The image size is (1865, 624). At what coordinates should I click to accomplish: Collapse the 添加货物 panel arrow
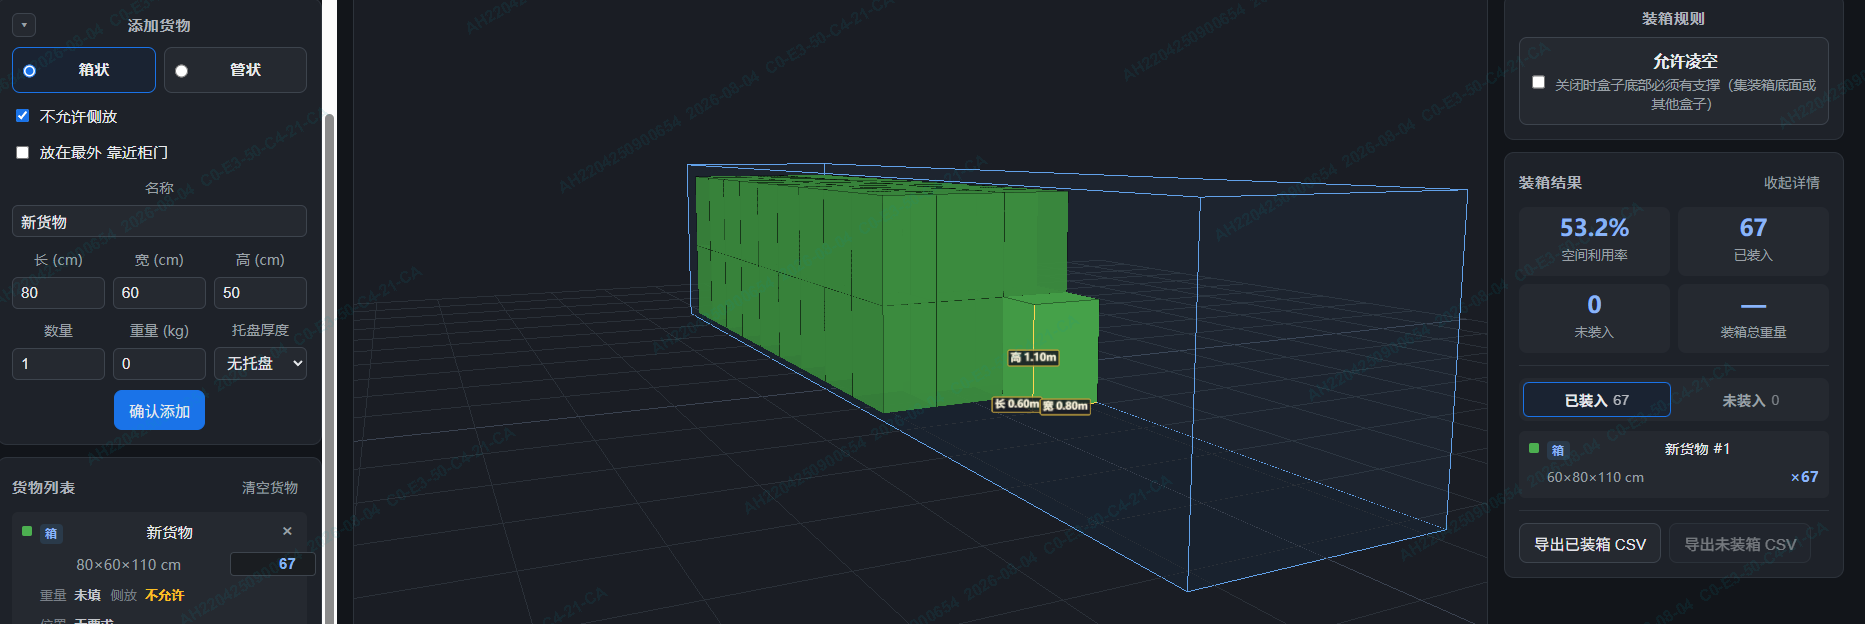[24, 25]
